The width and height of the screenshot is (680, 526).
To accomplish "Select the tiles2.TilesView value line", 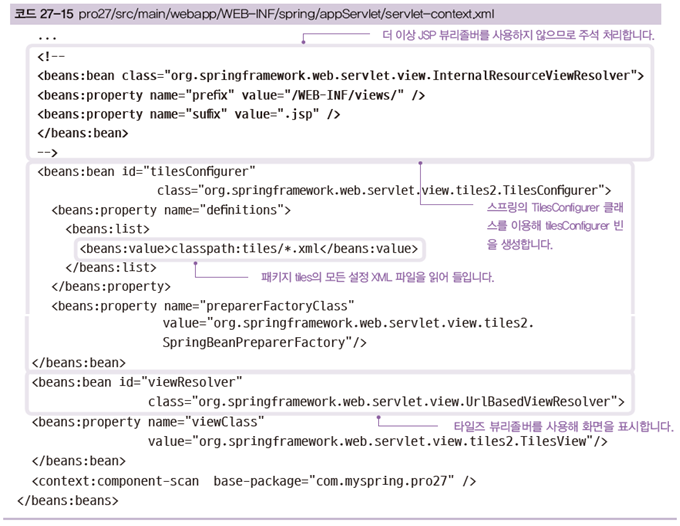I will pyautogui.click(x=378, y=441).
